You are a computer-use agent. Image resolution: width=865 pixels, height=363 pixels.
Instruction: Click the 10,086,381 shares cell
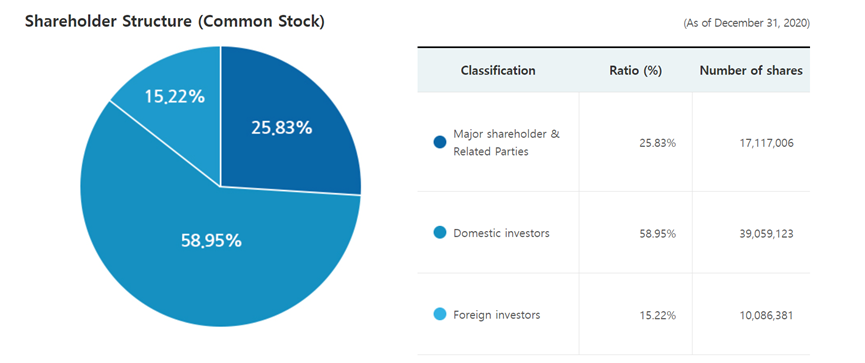(x=766, y=316)
